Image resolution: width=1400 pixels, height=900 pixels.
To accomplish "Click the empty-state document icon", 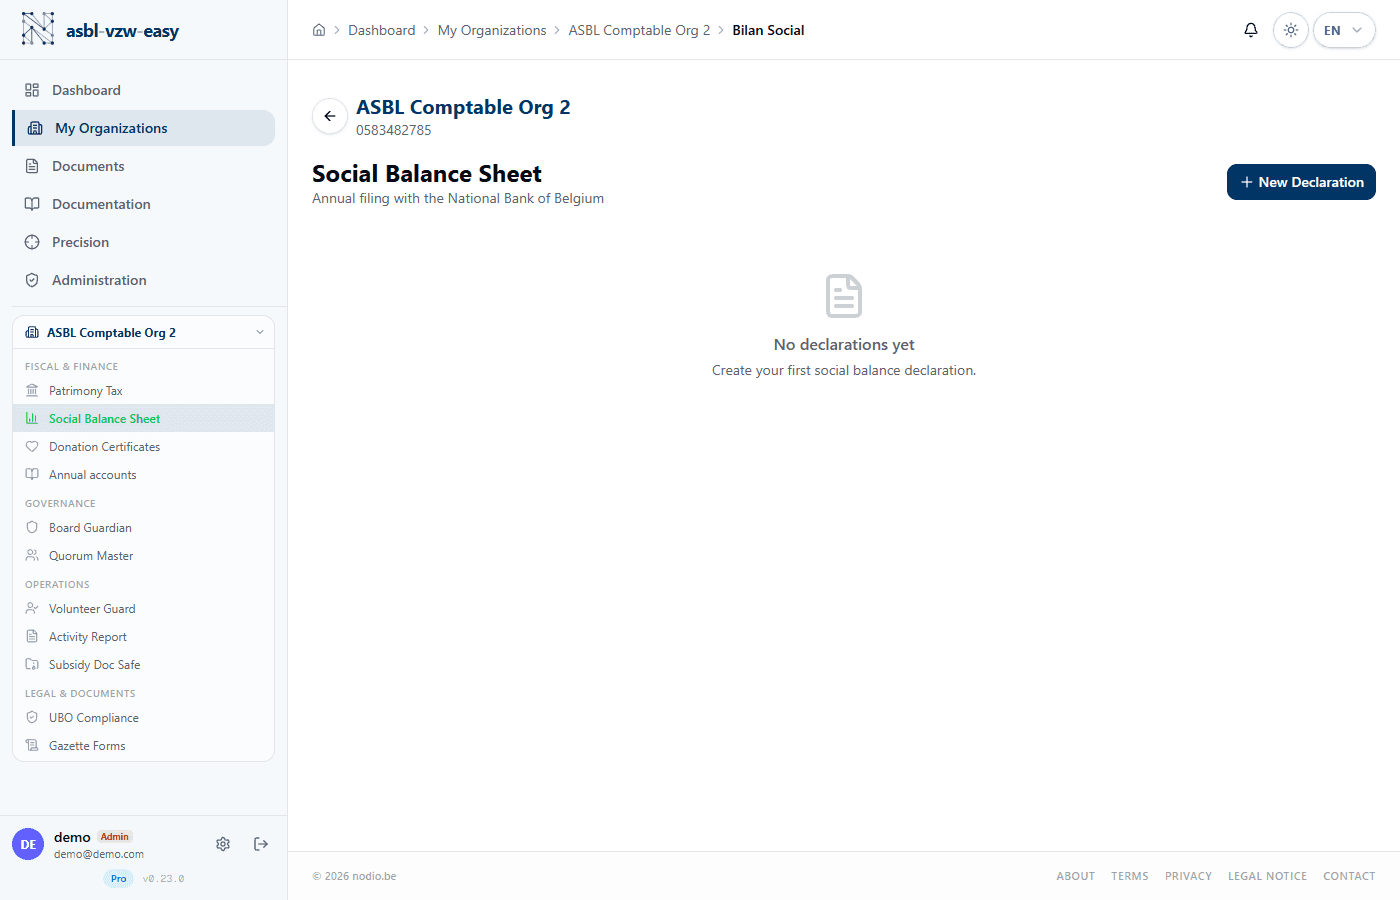I will click(844, 296).
